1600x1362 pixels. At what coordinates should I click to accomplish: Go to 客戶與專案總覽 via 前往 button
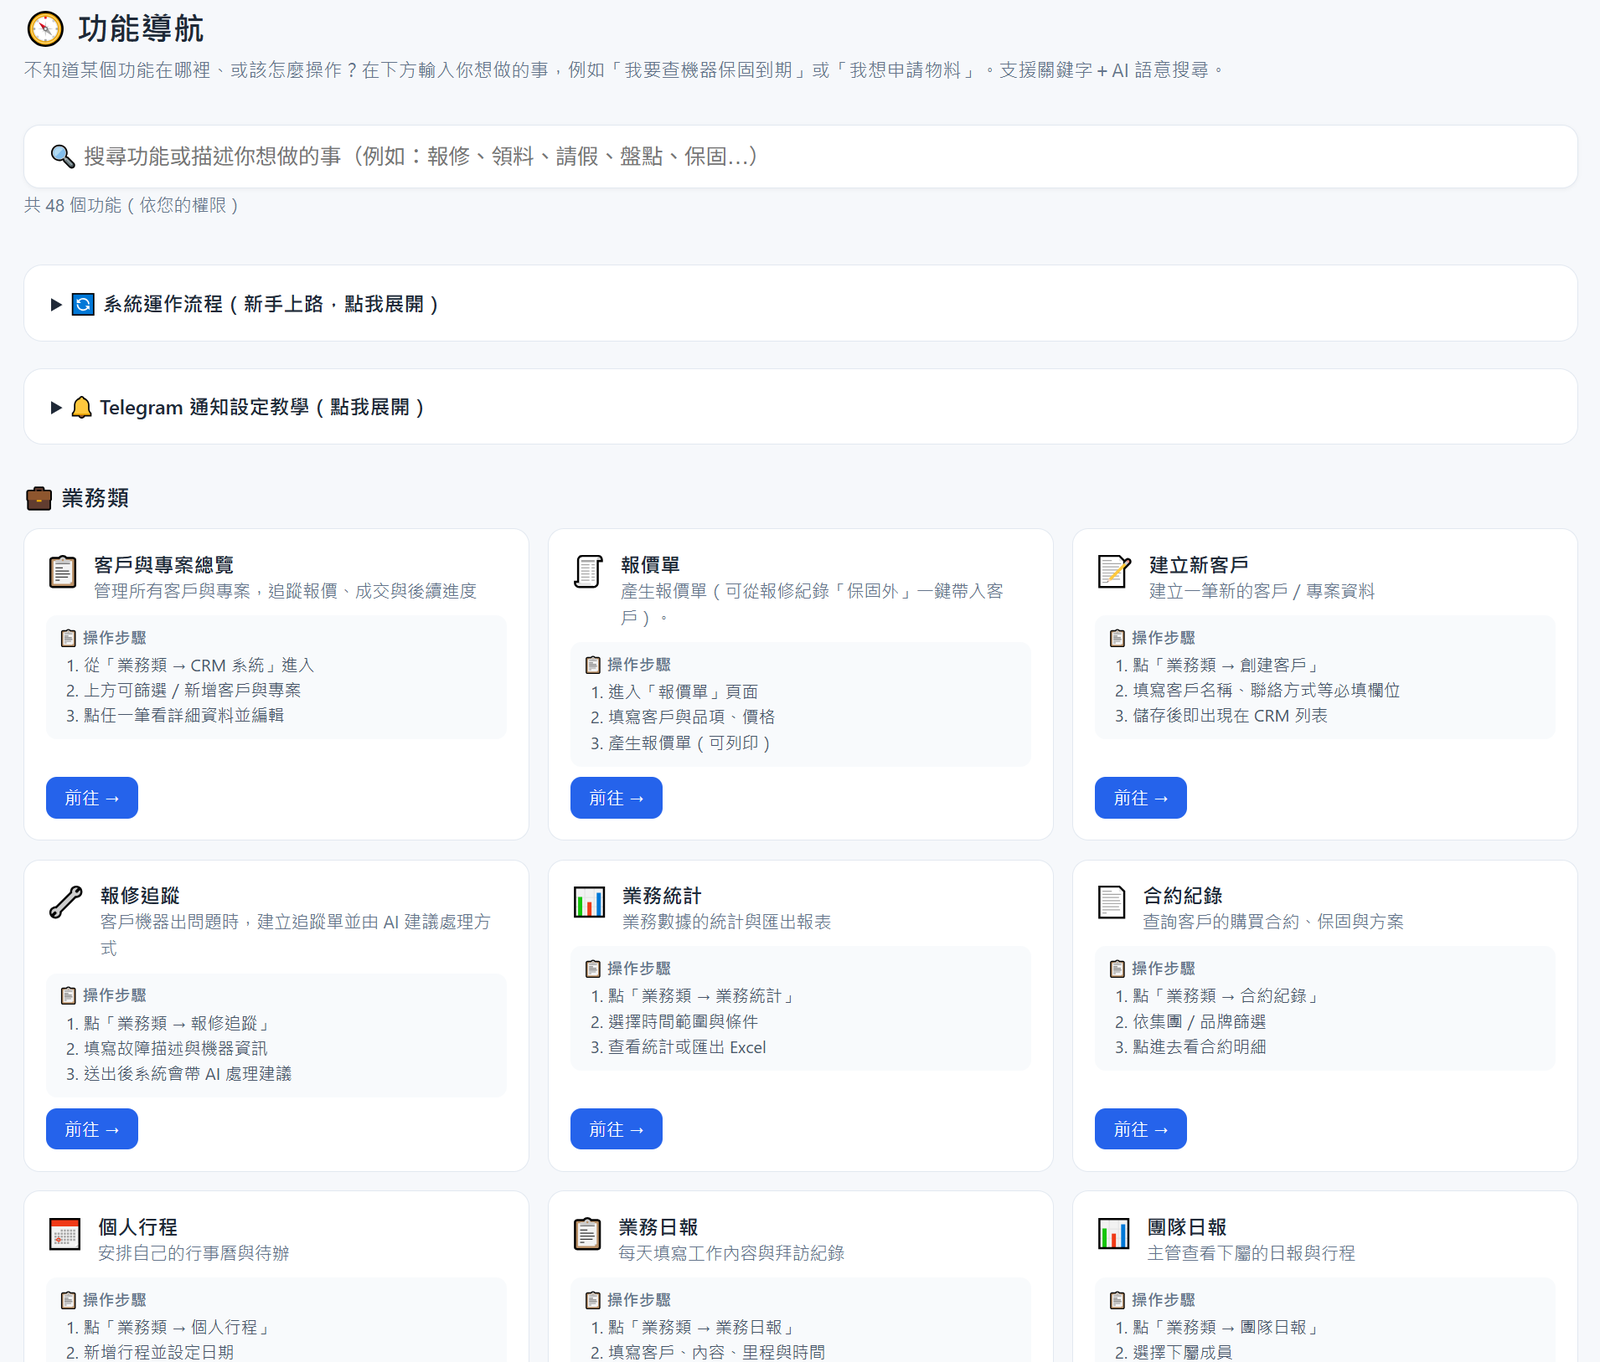92,798
